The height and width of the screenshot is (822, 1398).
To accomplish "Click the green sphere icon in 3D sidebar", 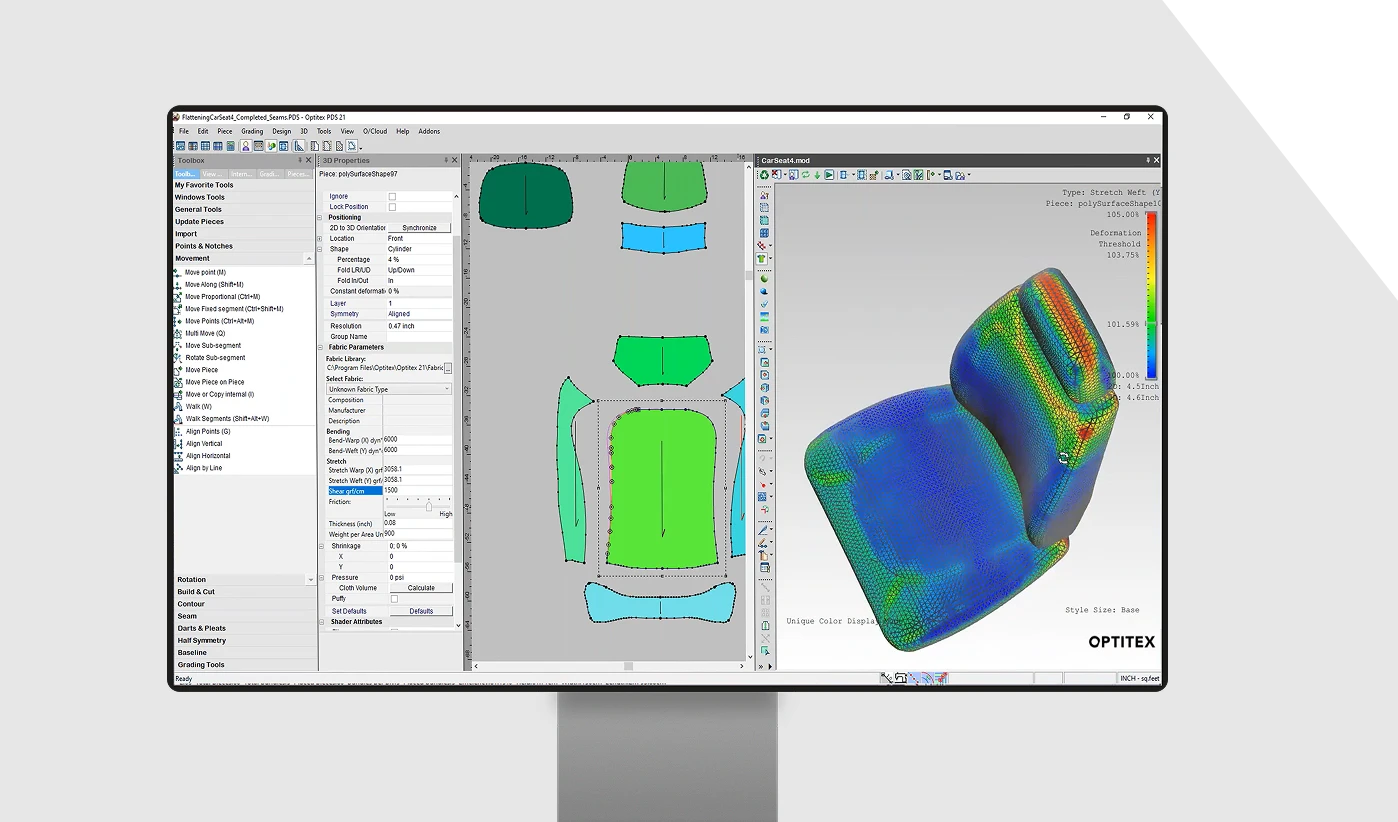I will (x=764, y=279).
